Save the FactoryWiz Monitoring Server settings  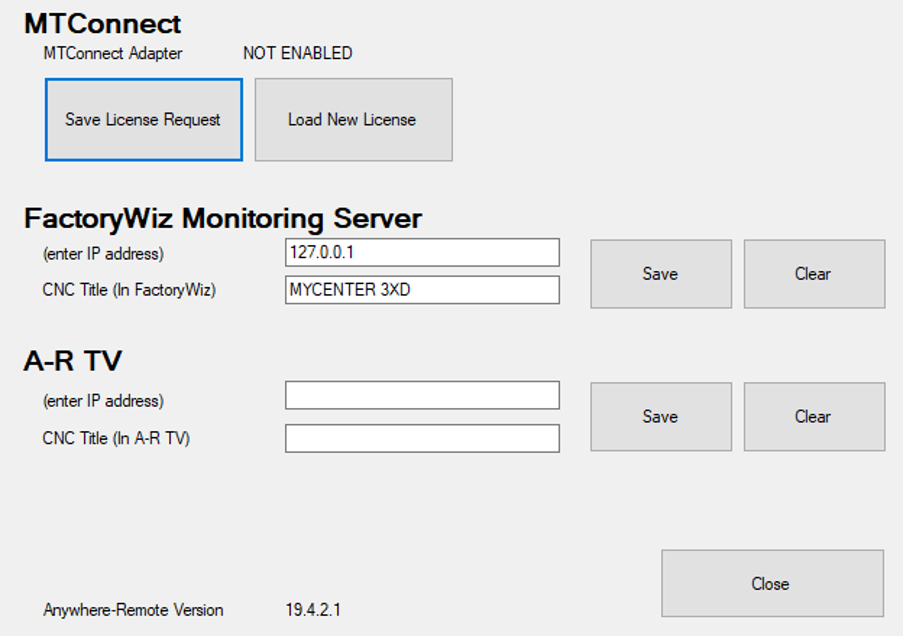(x=661, y=274)
